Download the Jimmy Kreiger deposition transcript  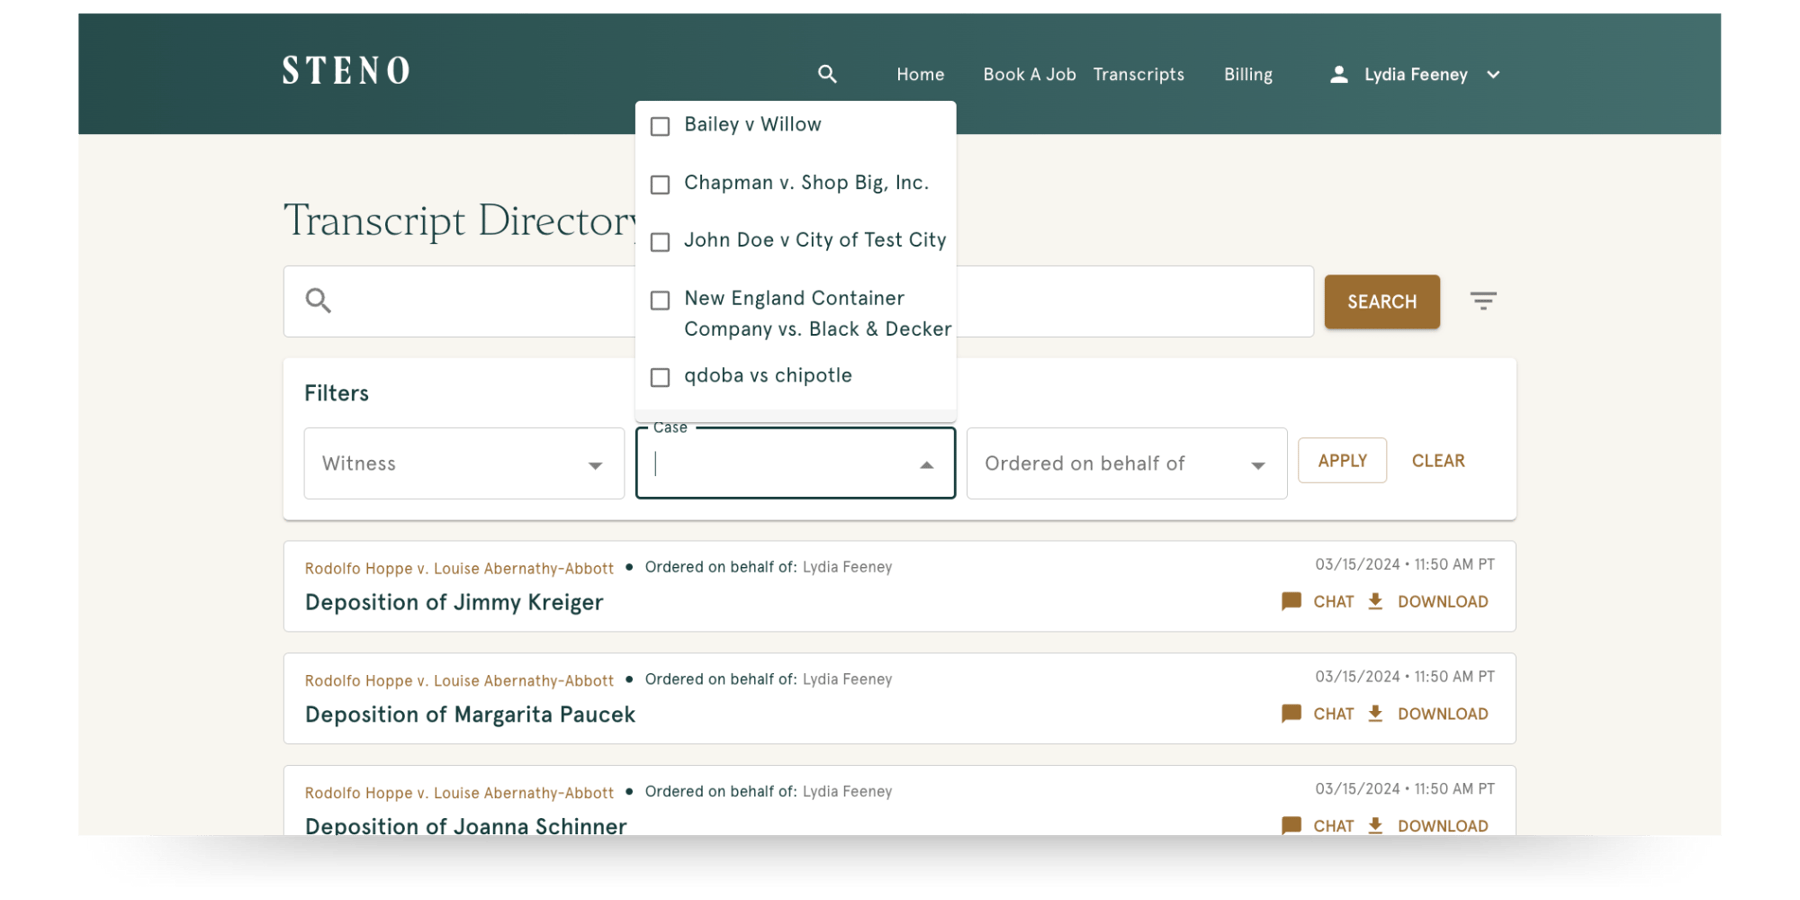(x=1428, y=602)
